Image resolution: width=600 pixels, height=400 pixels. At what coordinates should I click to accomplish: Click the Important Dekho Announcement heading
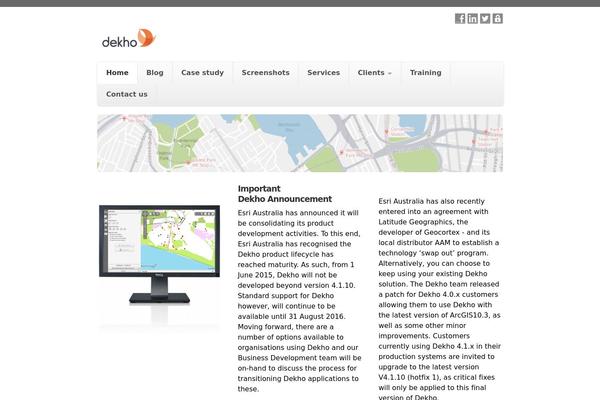tap(285, 194)
